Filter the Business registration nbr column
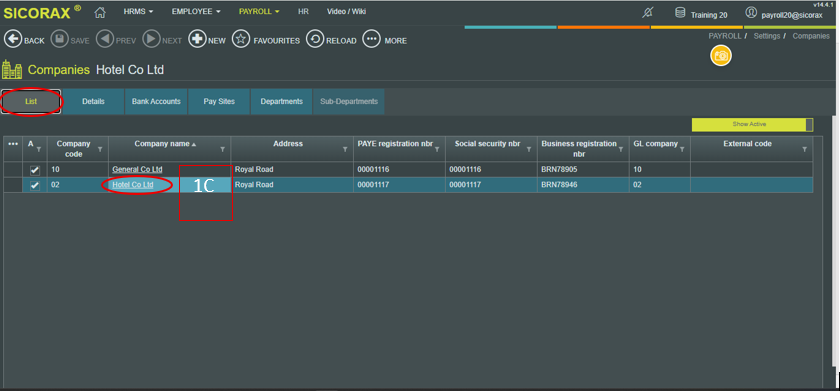 621,150
